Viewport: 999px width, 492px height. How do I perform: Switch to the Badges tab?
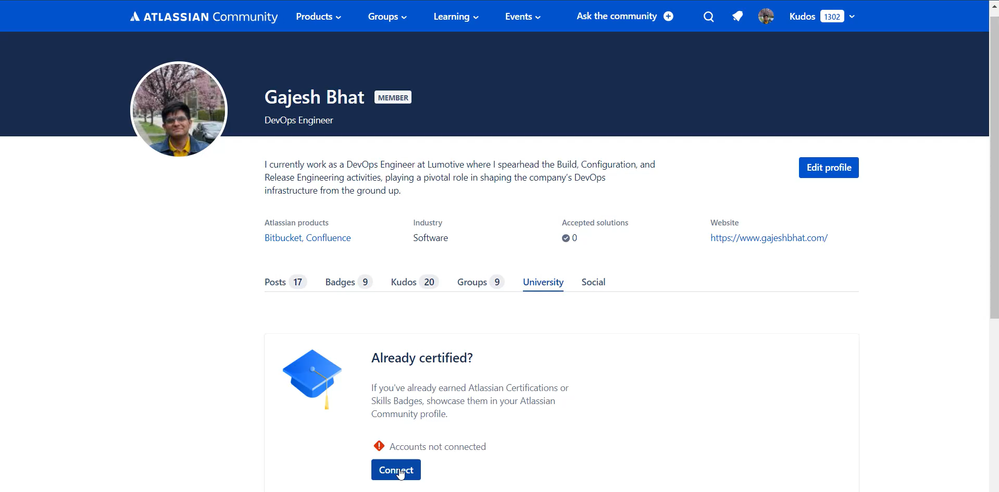tap(349, 282)
